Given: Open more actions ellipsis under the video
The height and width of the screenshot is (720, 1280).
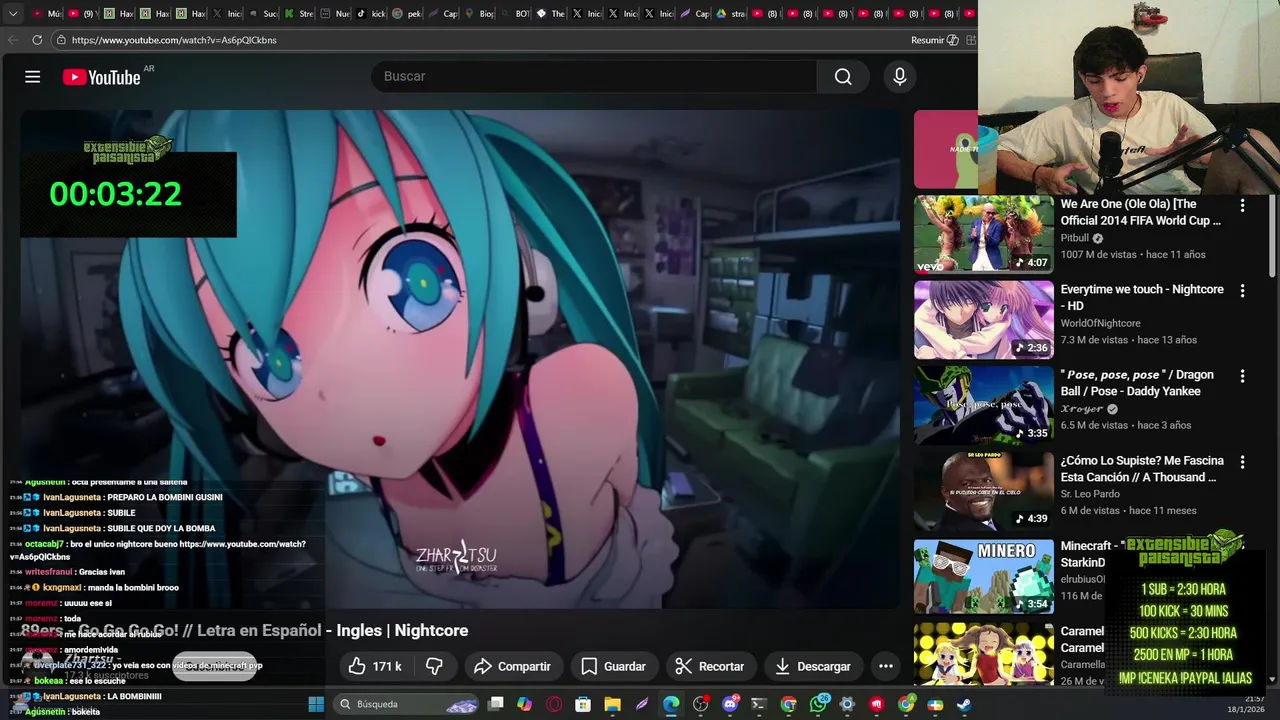Looking at the screenshot, I should [885, 666].
